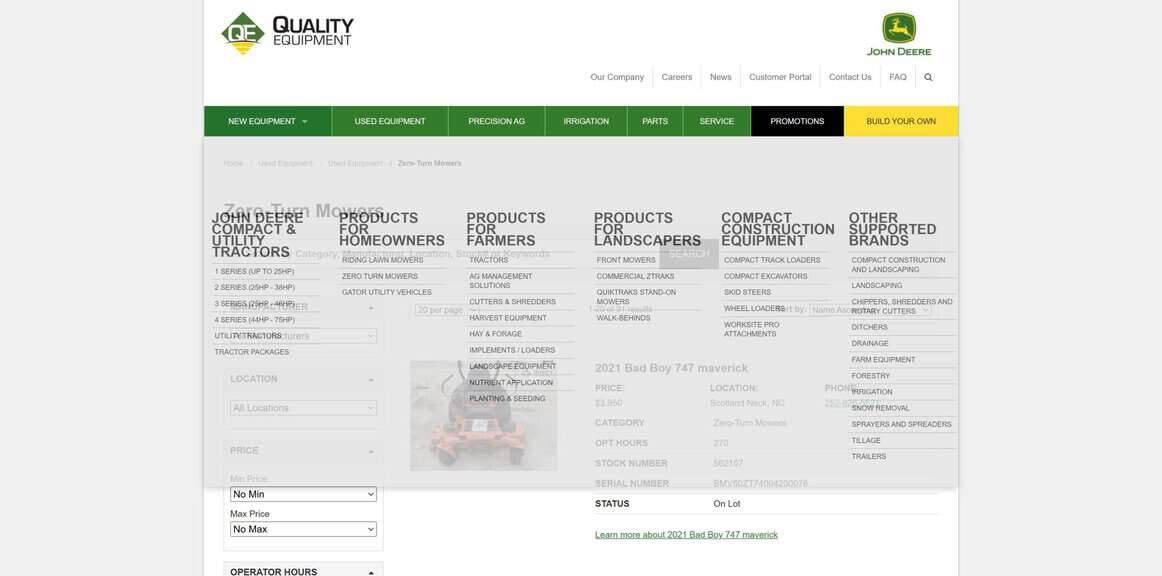Click the Bad Boy mower thumbnail image

click(484, 415)
